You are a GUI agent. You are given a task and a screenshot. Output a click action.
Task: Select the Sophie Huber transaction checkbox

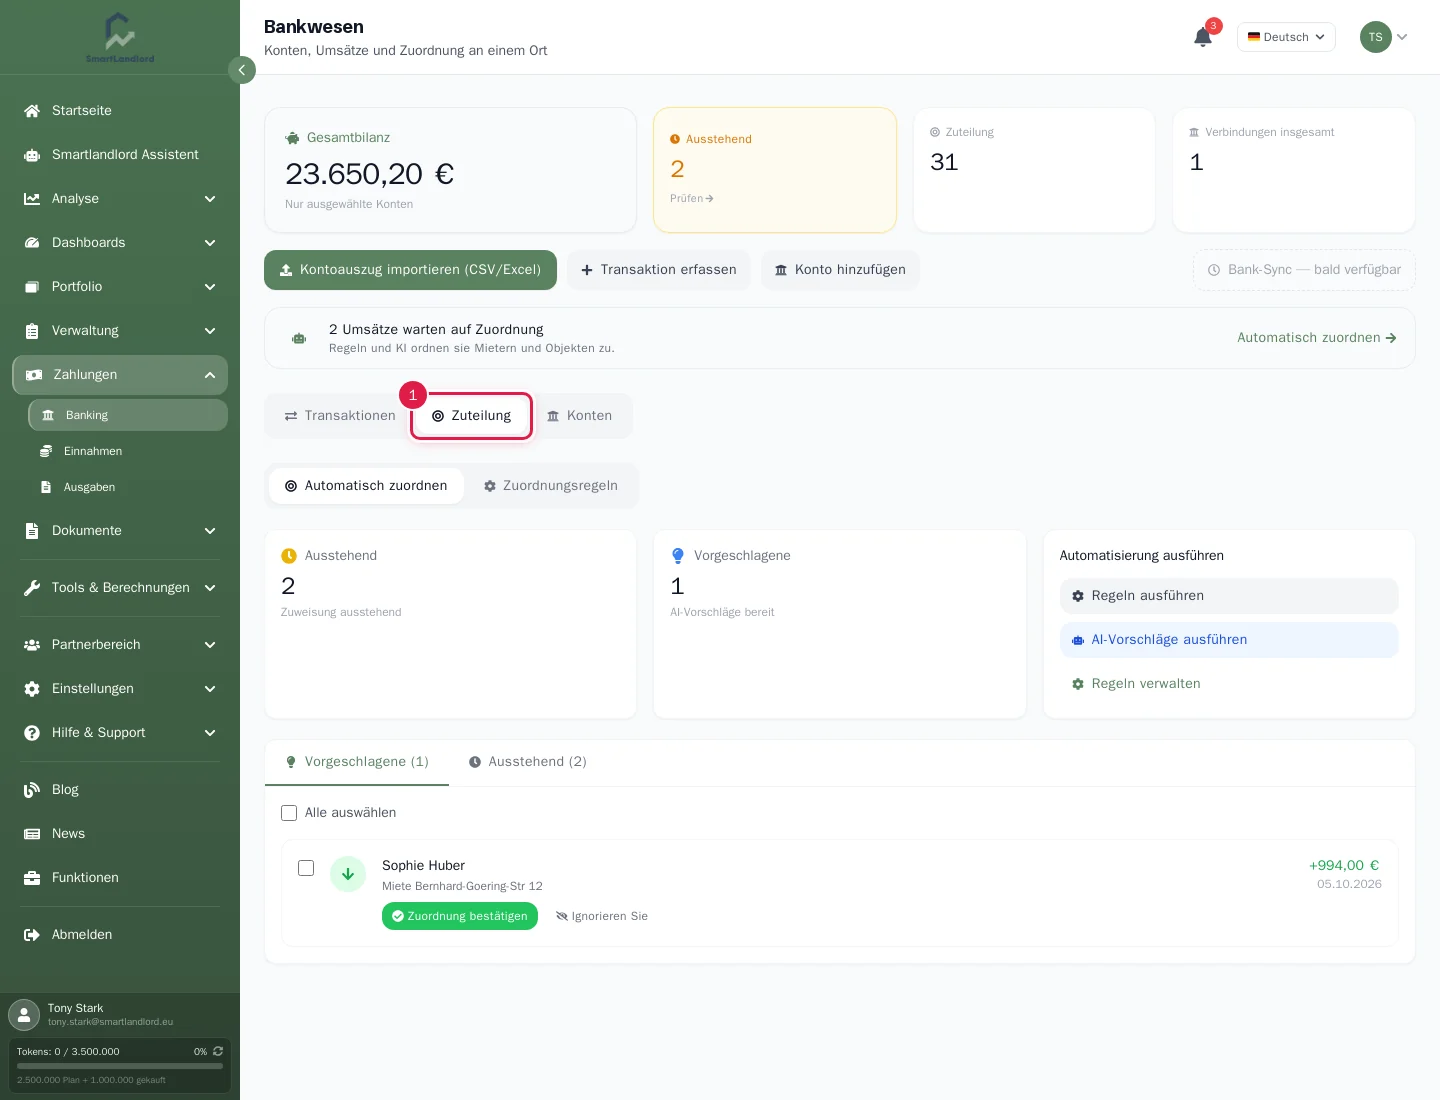[306, 868]
